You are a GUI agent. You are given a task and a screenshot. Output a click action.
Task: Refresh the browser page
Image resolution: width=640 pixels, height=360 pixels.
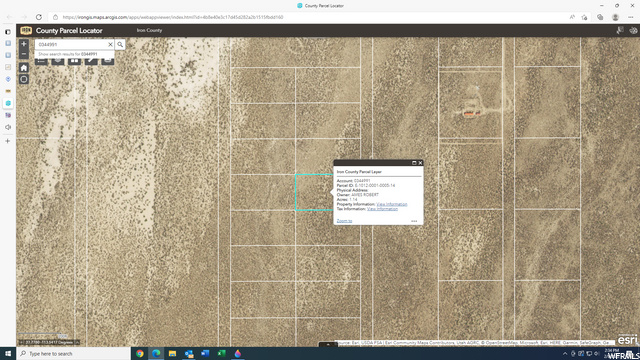click(x=39, y=17)
